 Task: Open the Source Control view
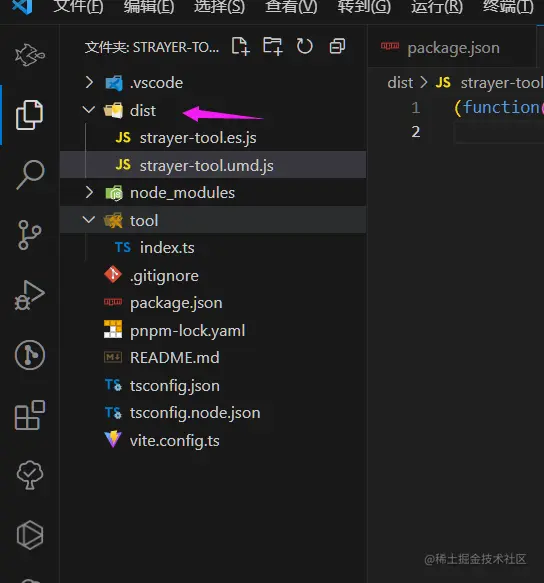pos(29,235)
